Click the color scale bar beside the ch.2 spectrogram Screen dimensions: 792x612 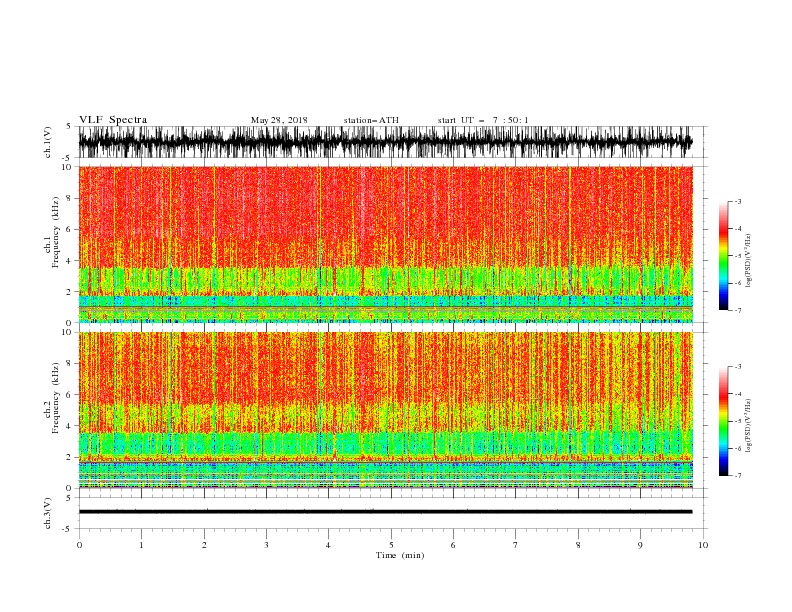point(723,421)
